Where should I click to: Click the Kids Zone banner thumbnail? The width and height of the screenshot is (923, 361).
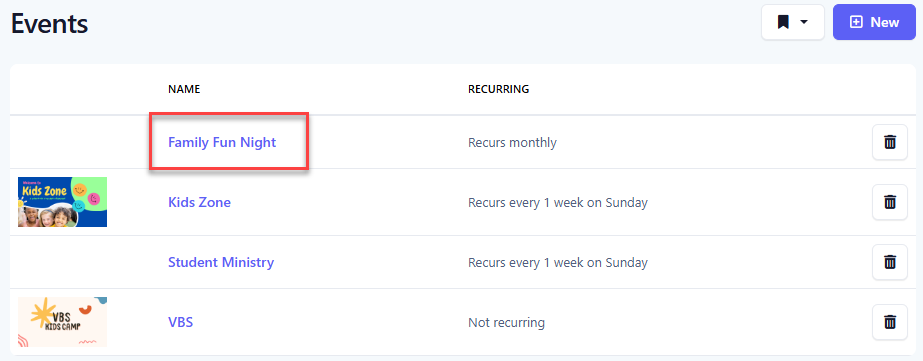pos(62,202)
